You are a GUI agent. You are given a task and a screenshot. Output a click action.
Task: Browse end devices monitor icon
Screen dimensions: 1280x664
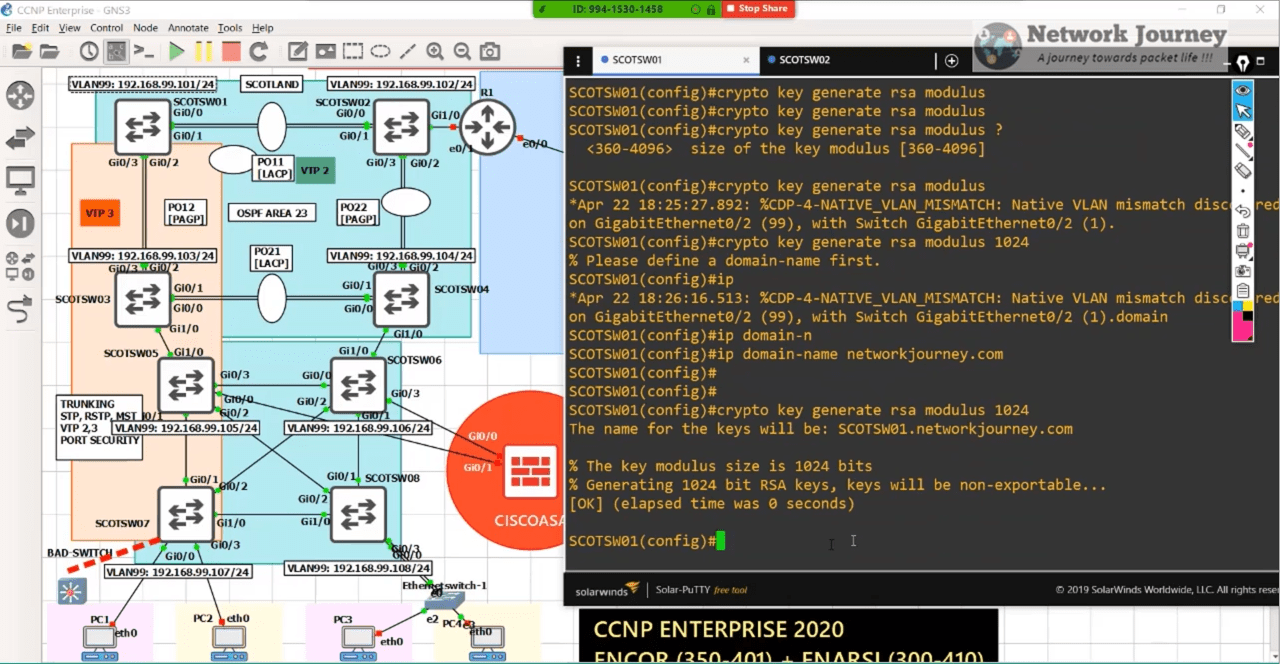(20, 181)
